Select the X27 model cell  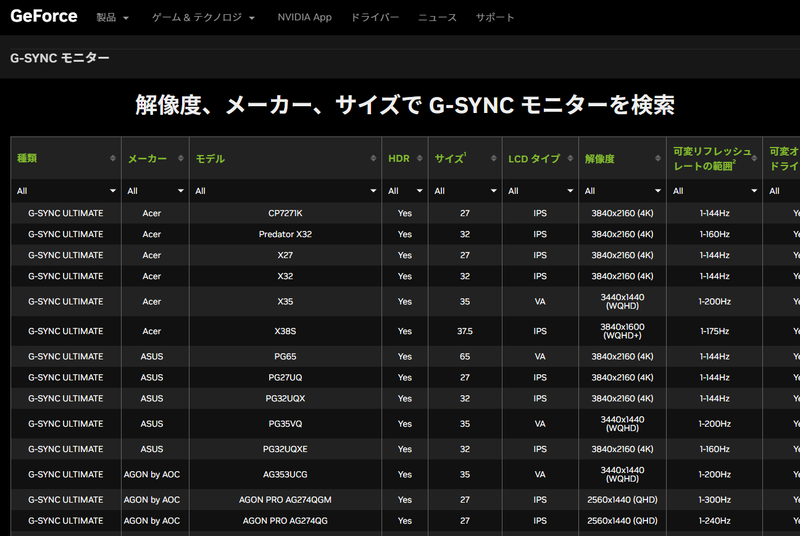click(285, 255)
